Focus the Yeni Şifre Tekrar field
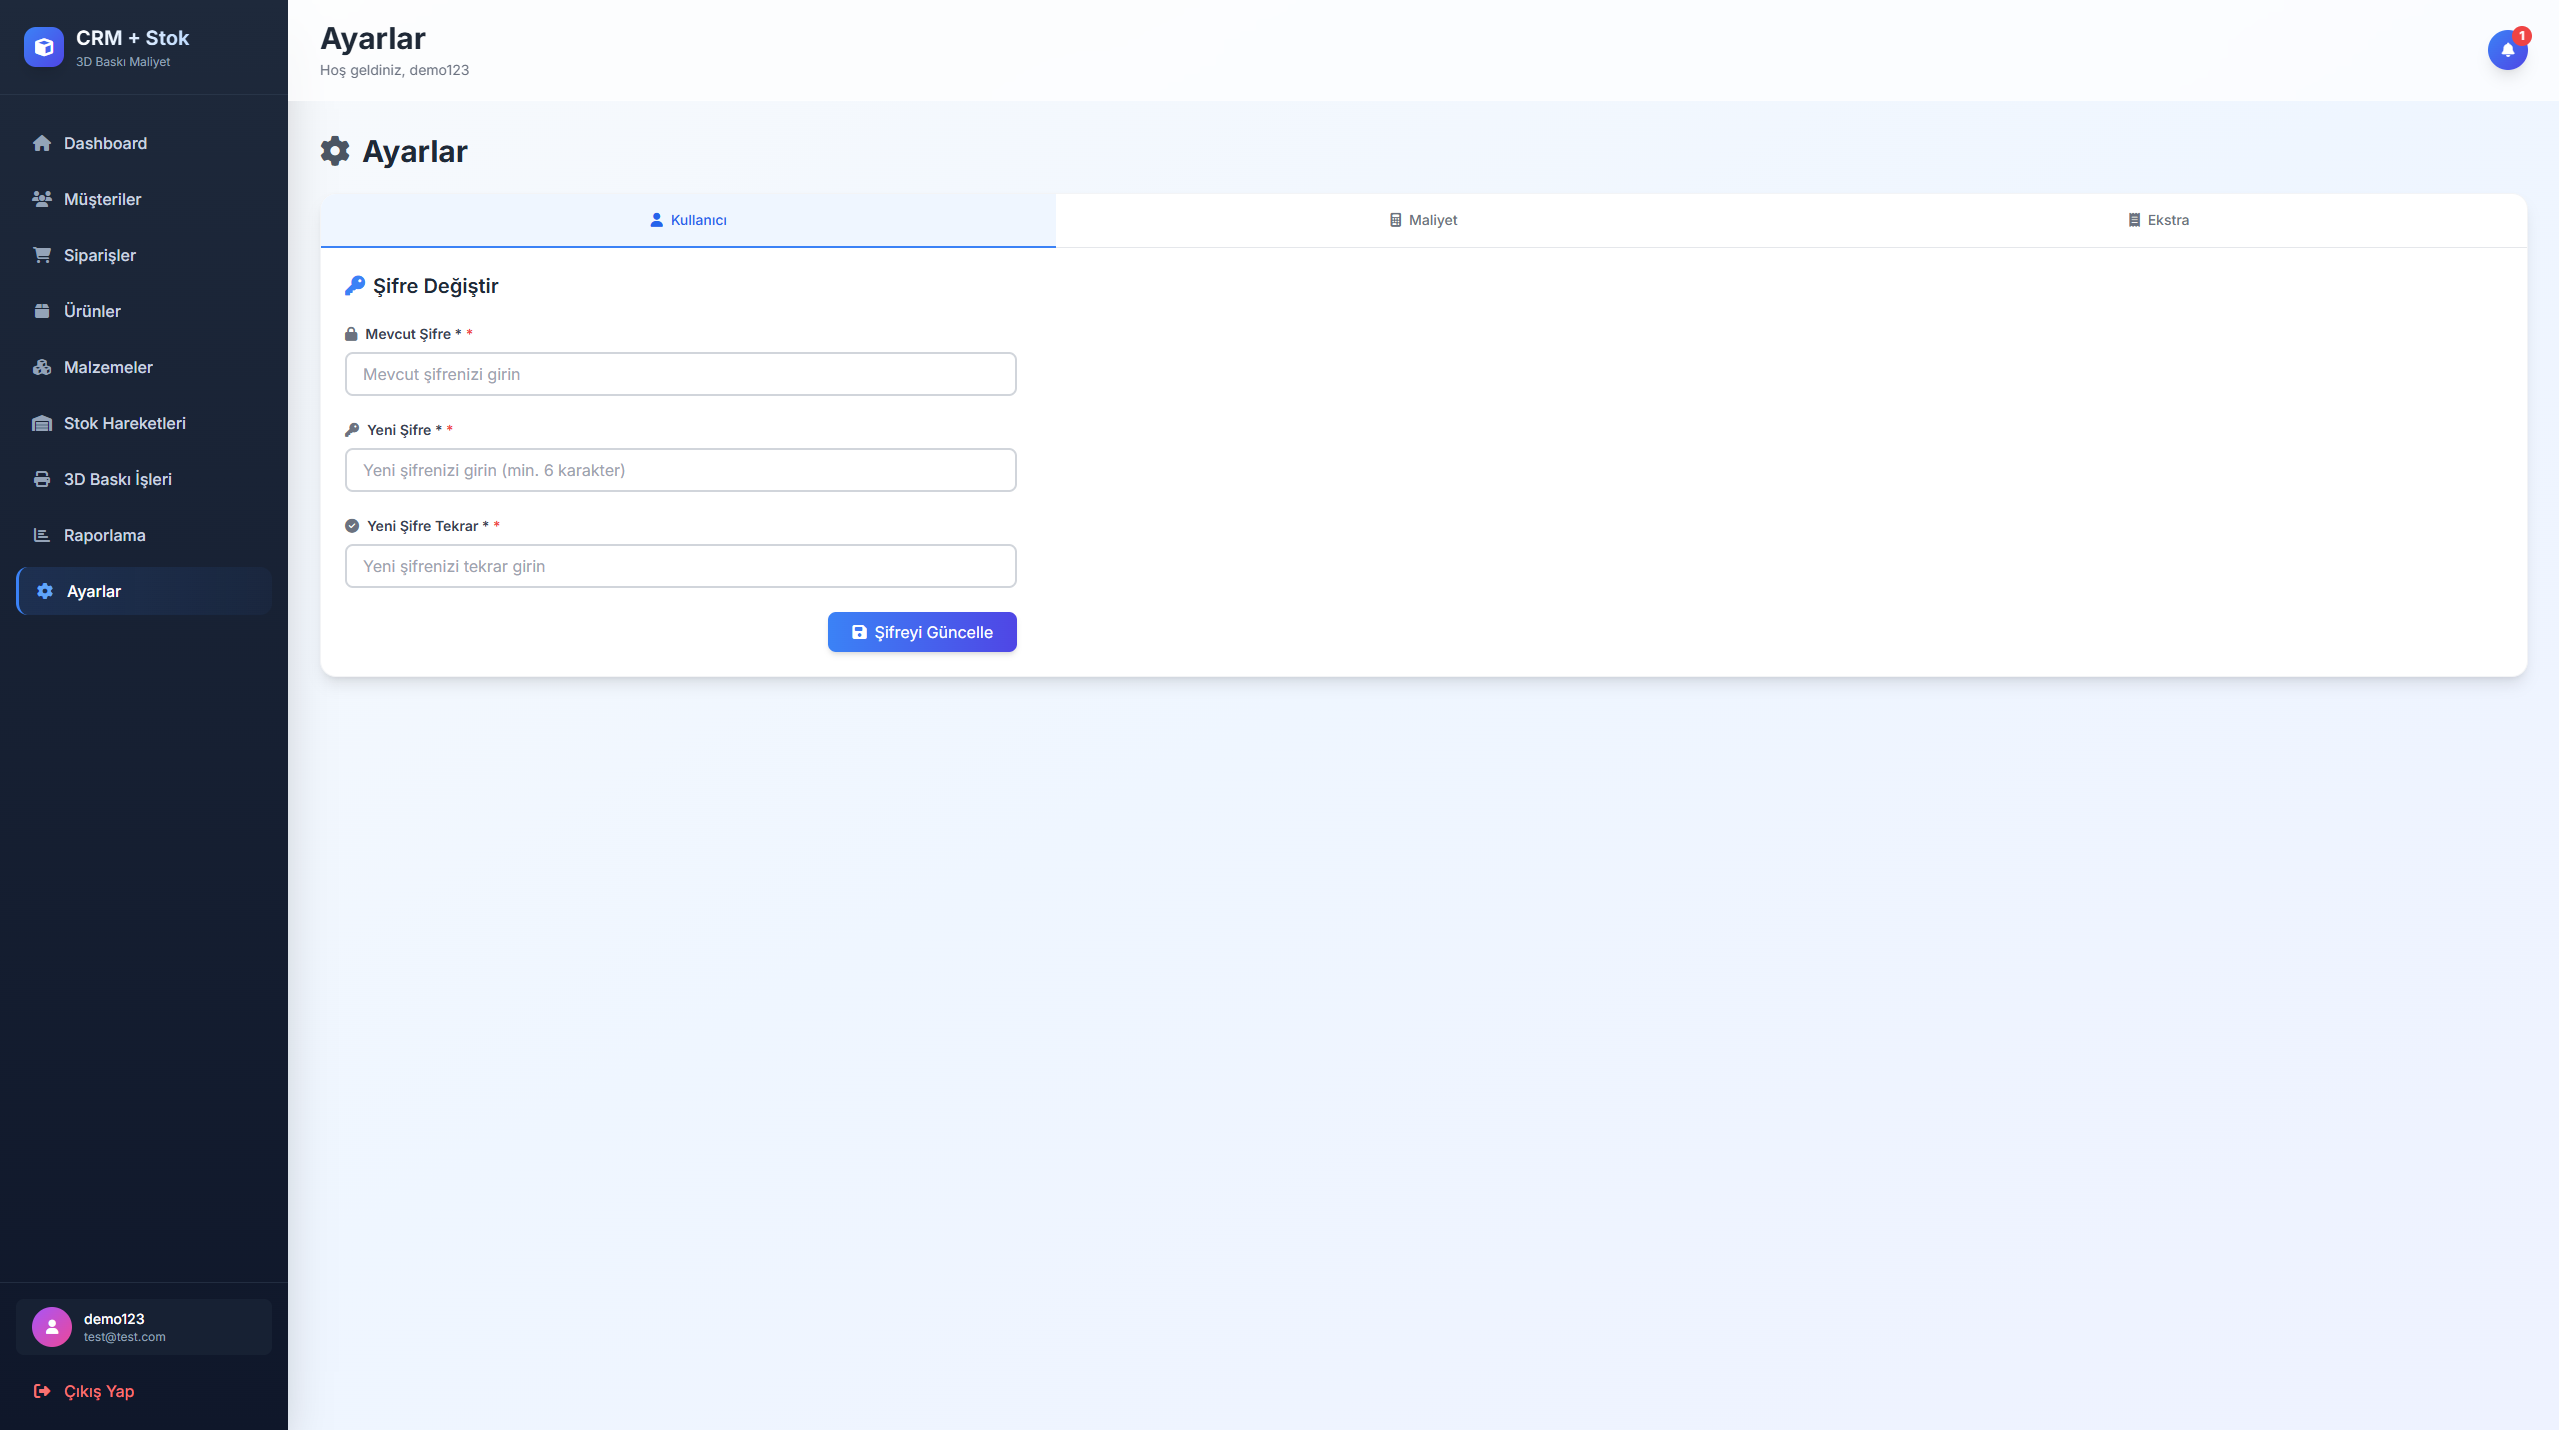 point(680,566)
